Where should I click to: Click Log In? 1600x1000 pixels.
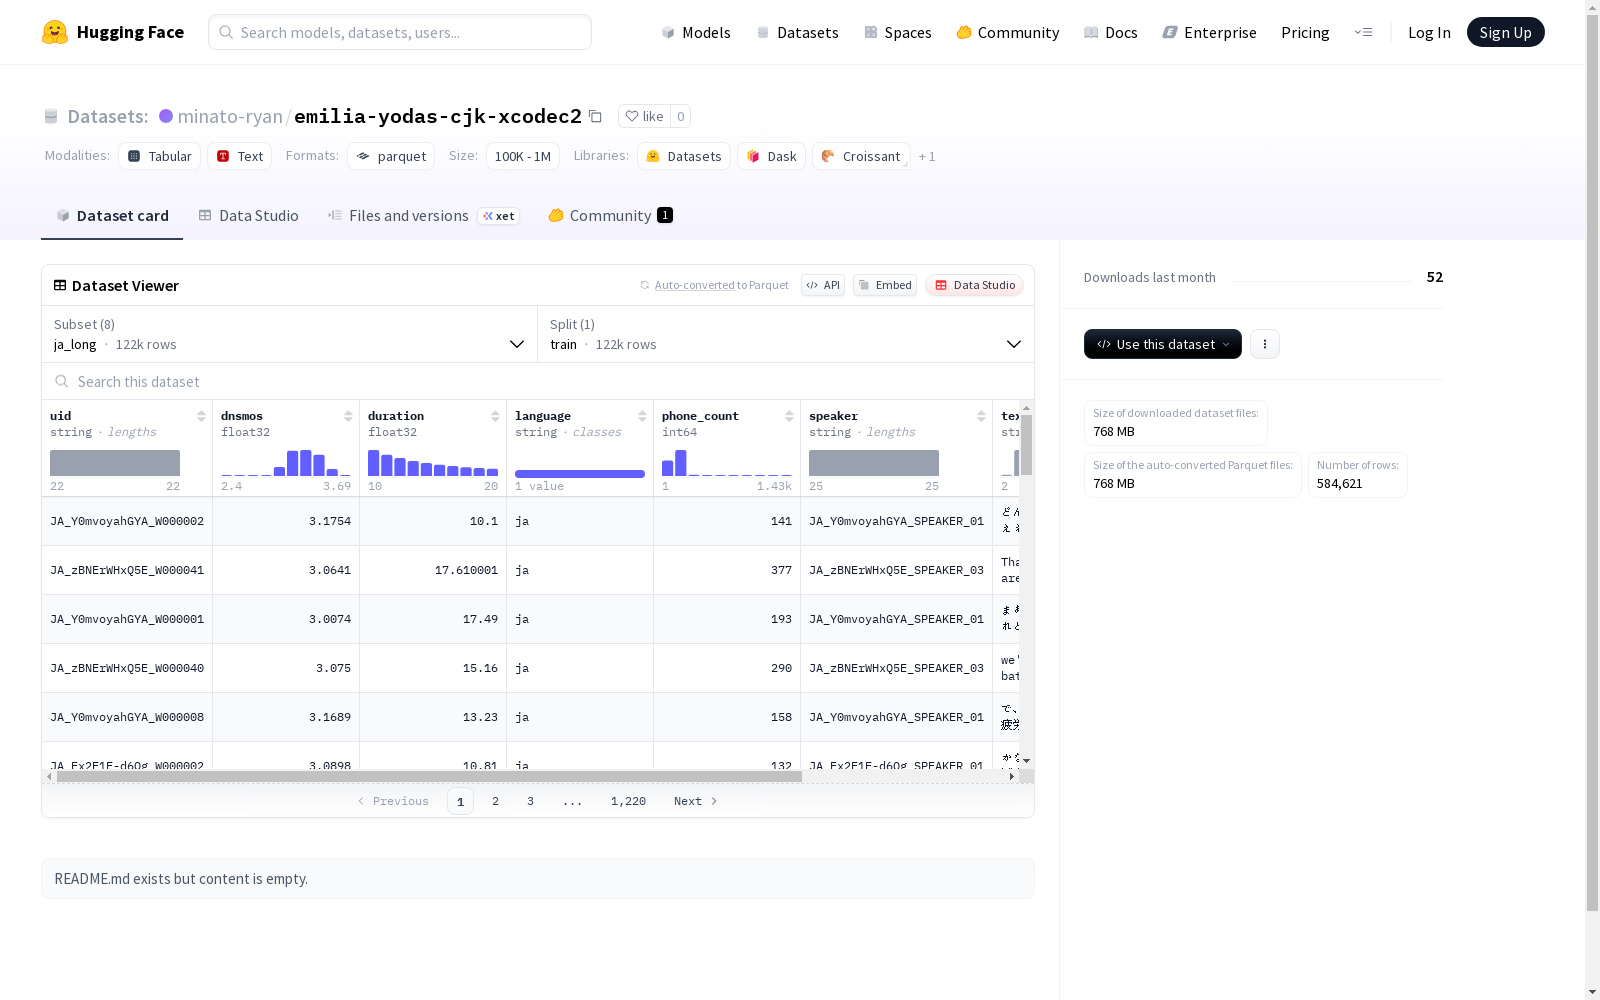point(1429,32)
